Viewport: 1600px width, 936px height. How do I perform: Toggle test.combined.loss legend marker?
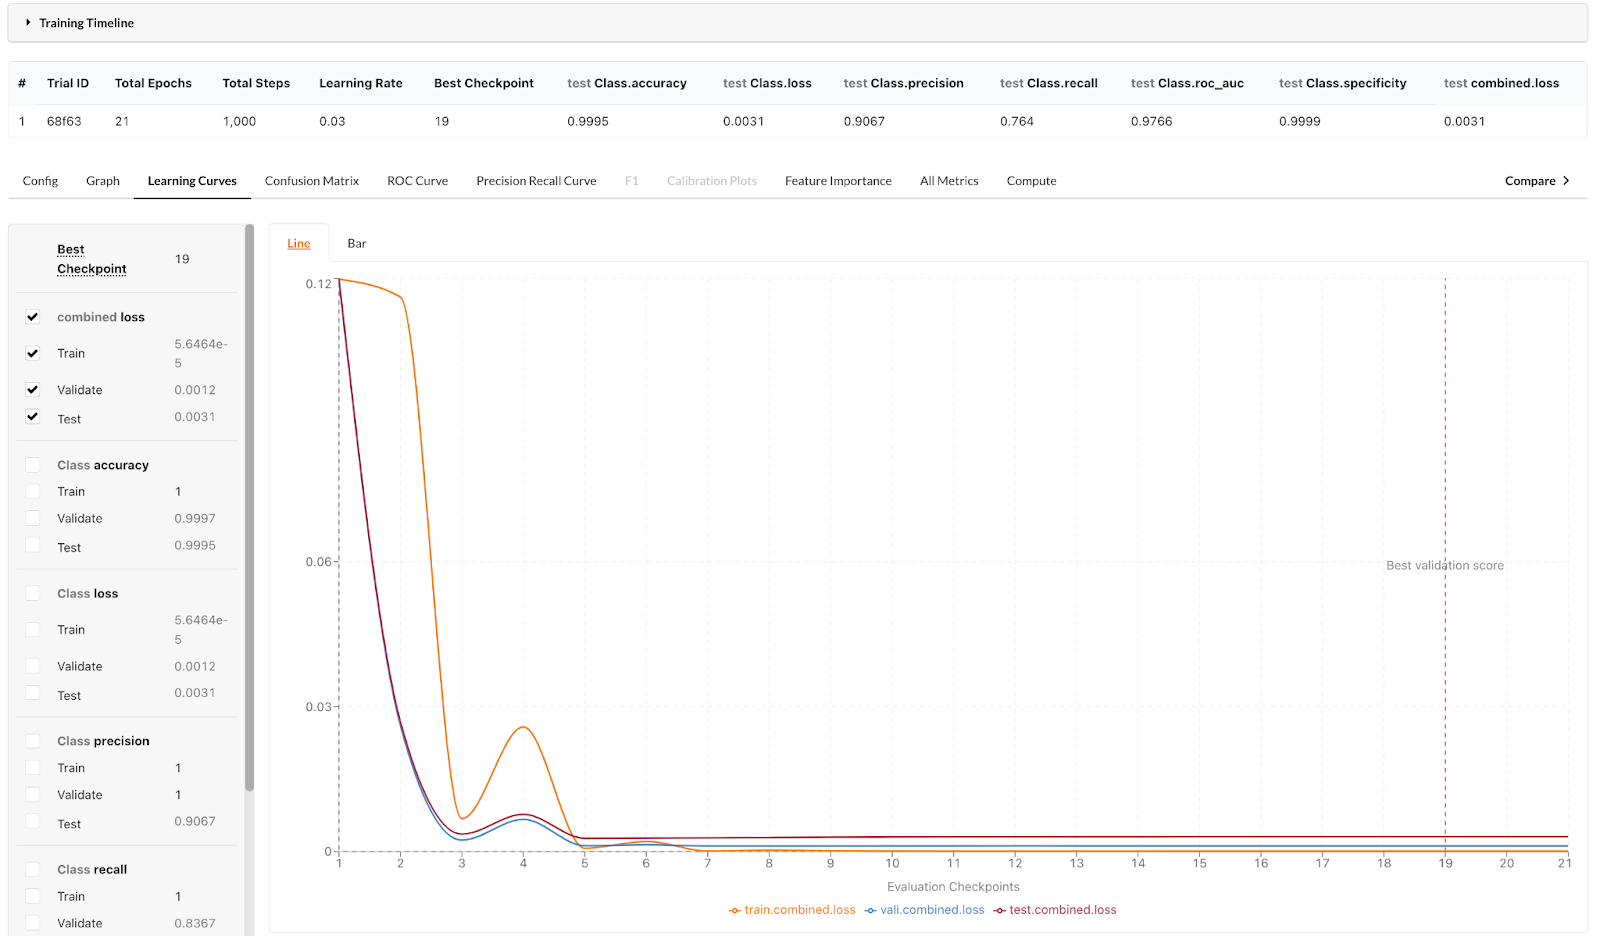[1000, 911]
